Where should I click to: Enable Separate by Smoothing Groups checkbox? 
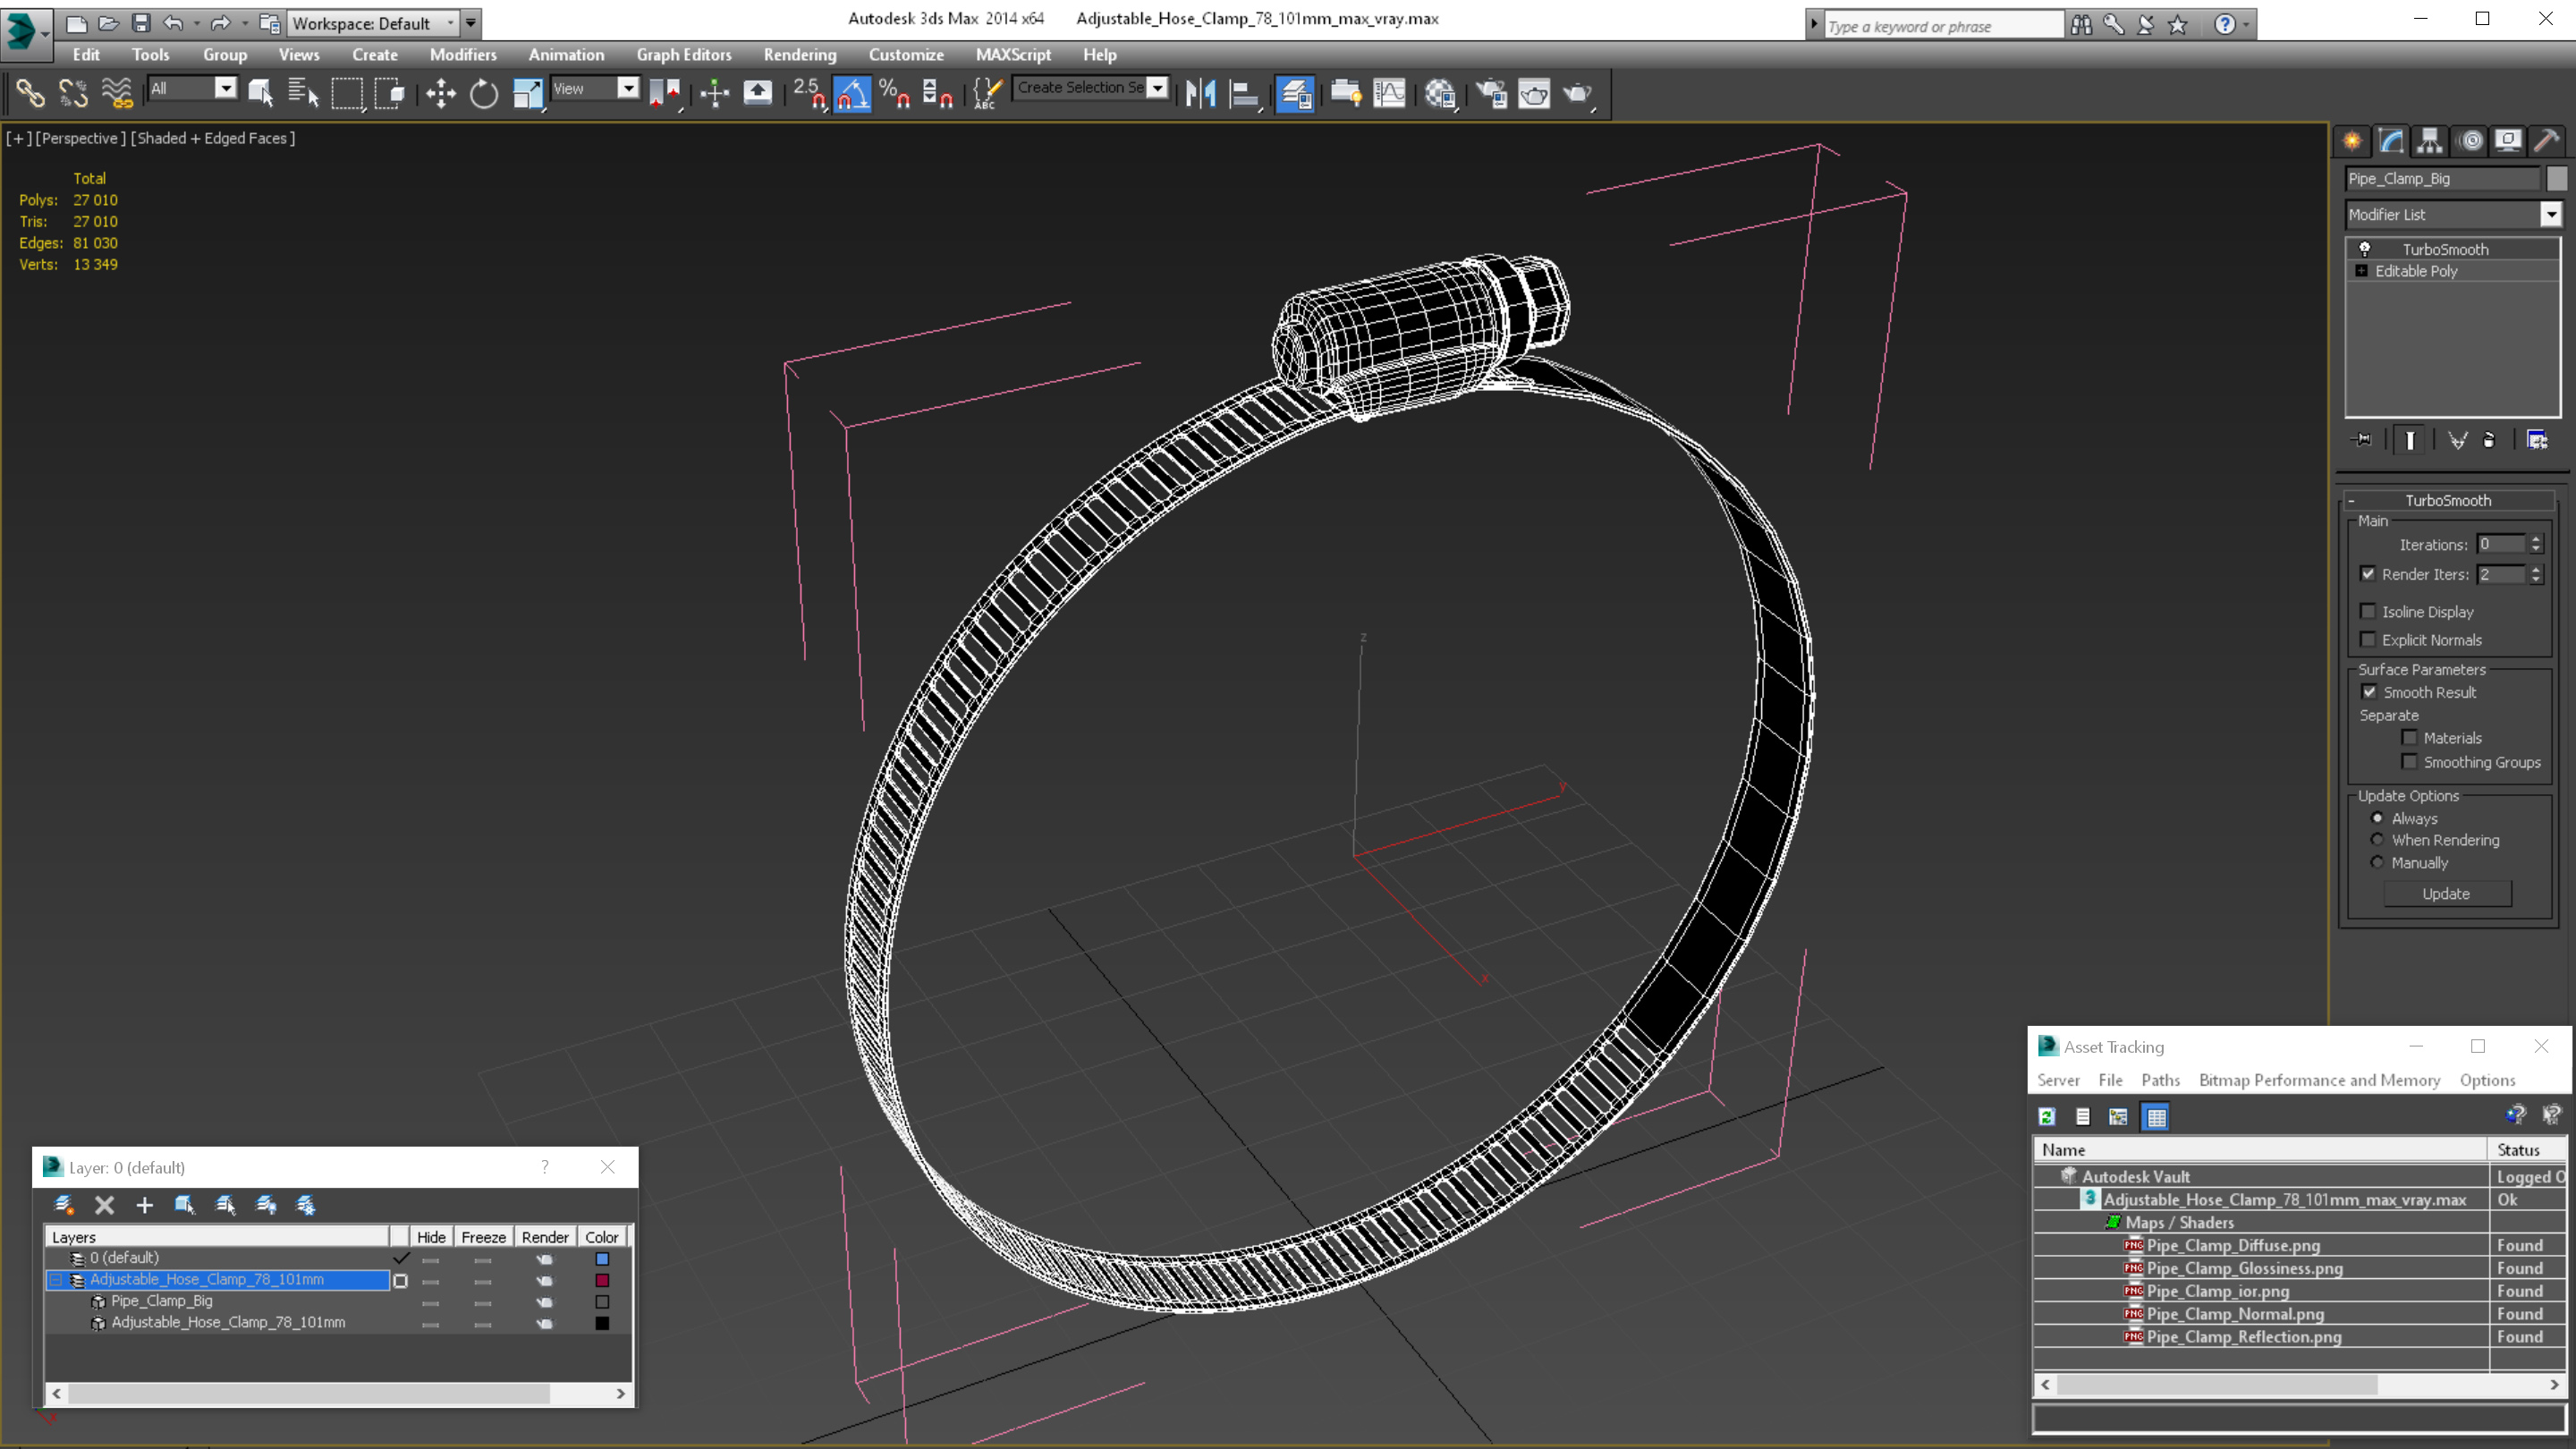coord(2410,762)
